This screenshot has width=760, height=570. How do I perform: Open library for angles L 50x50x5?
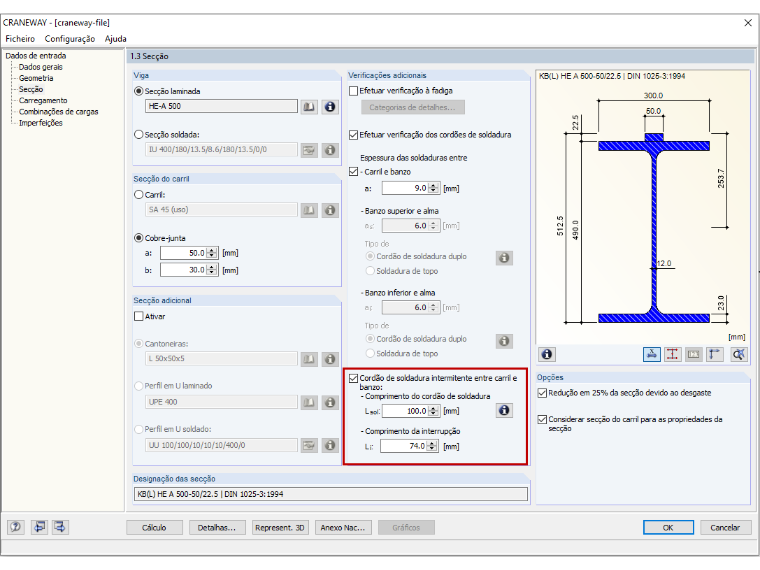coord(309,359)
